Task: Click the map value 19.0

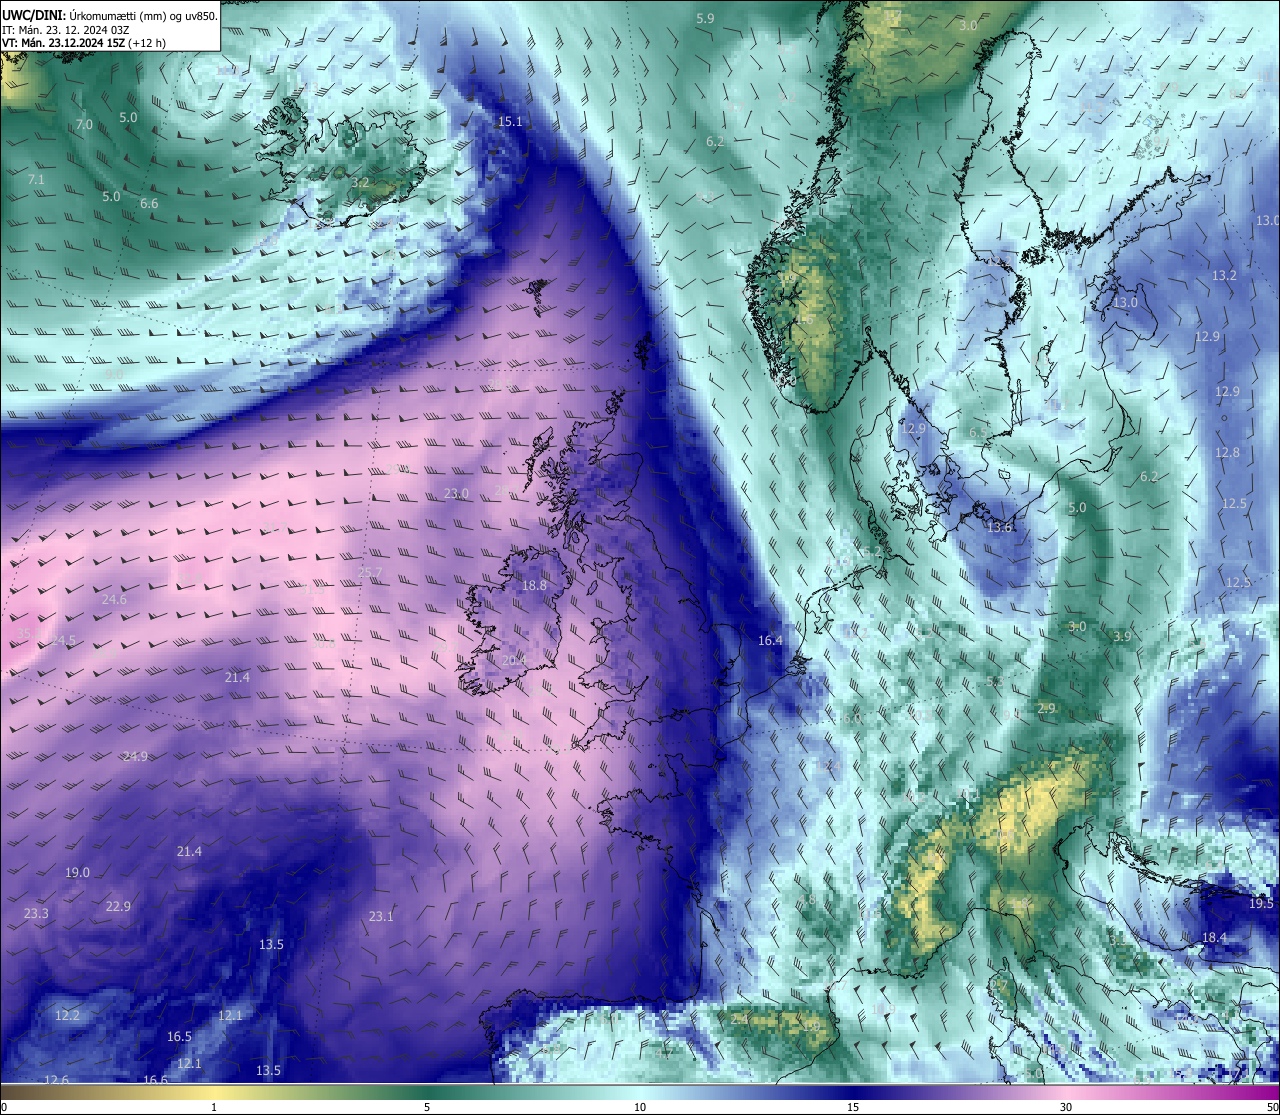Action: coord(77,873)
